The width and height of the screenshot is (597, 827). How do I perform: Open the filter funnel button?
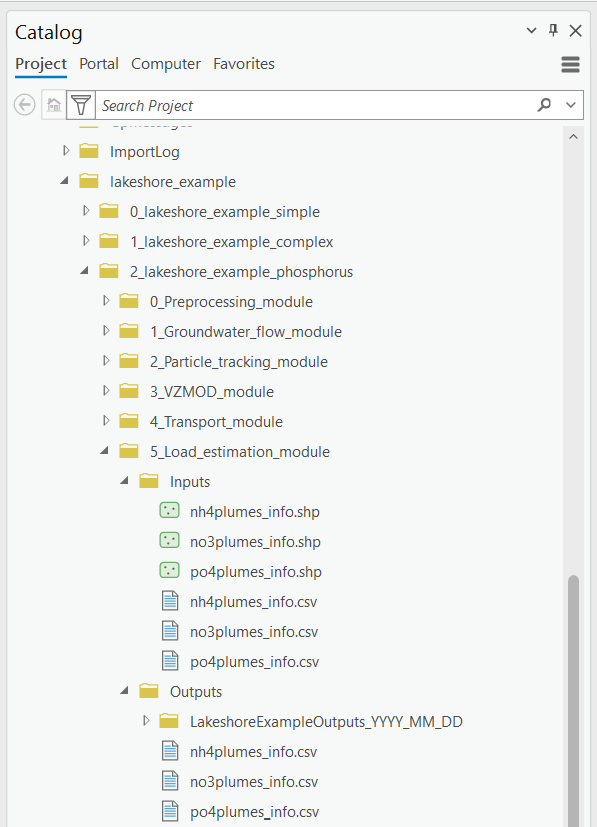[81, 104]
